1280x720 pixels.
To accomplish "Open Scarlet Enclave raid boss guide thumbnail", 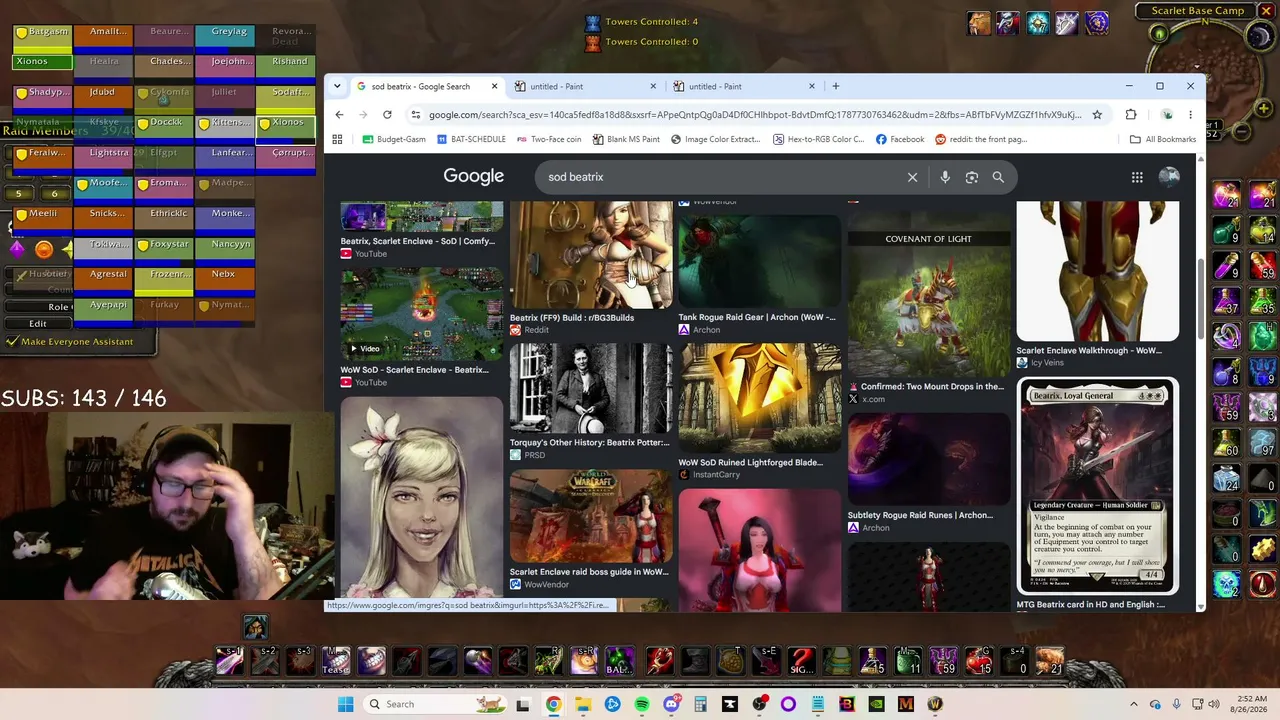I will click(x=591, y=516).
